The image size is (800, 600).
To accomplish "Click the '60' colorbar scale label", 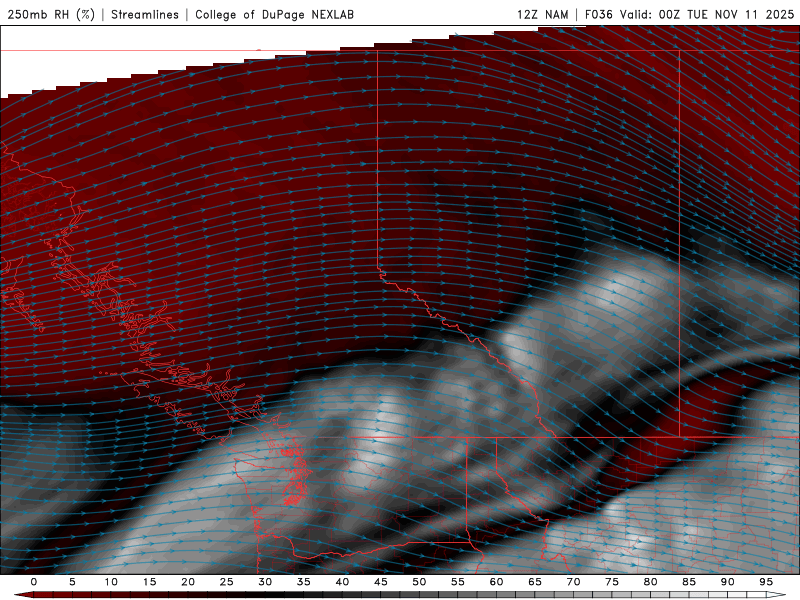I will [496, 582].
